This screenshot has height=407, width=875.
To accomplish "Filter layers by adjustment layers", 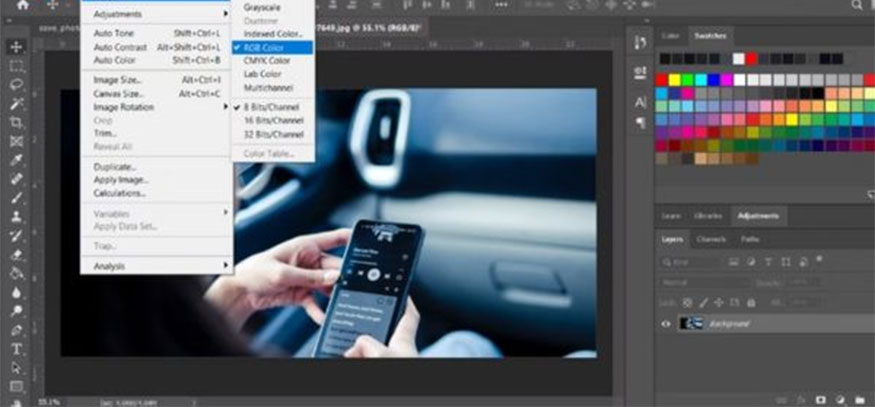I will tap(751, 262).
